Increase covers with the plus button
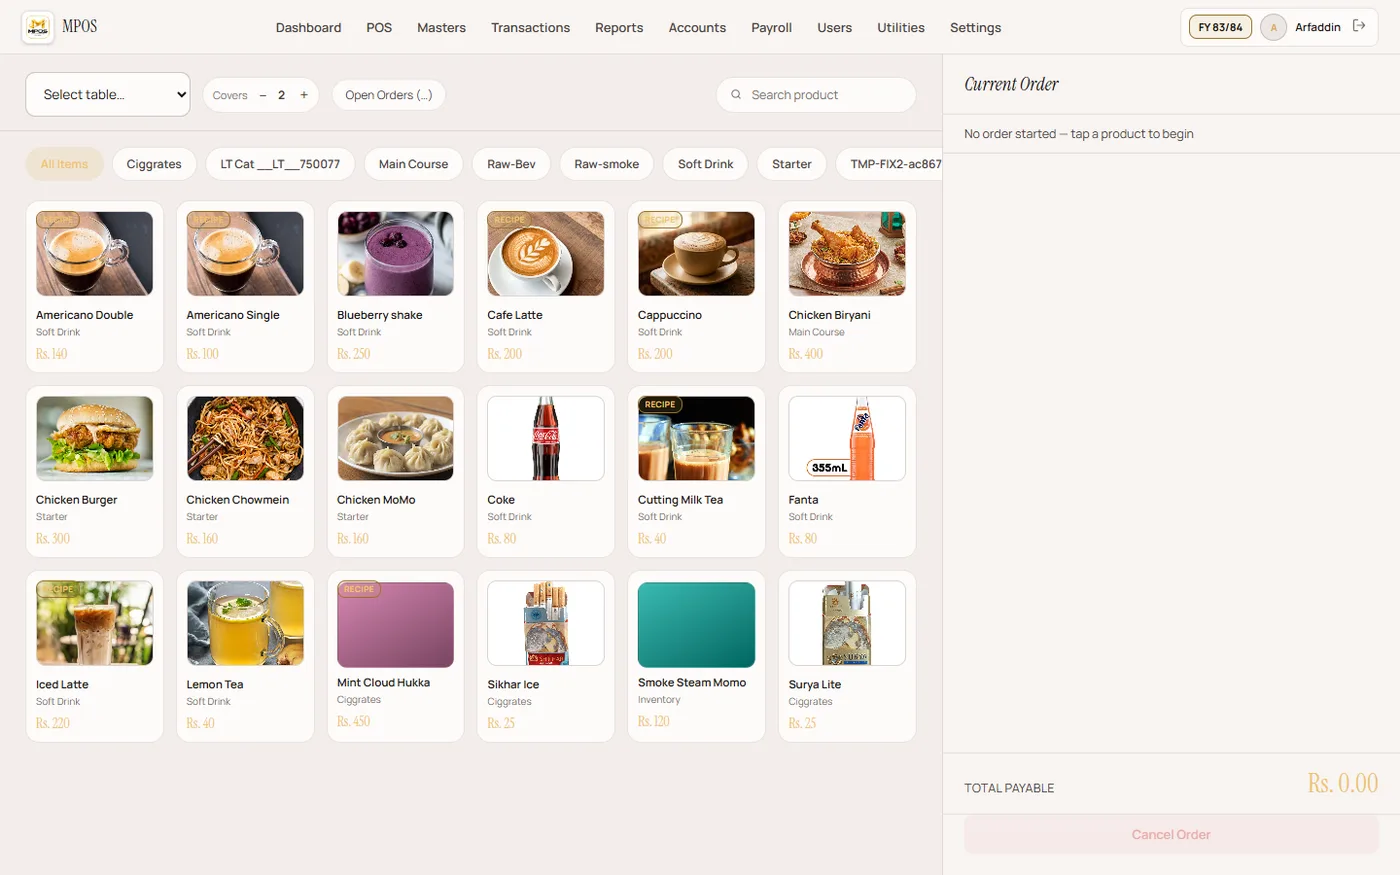 [304, 95]
